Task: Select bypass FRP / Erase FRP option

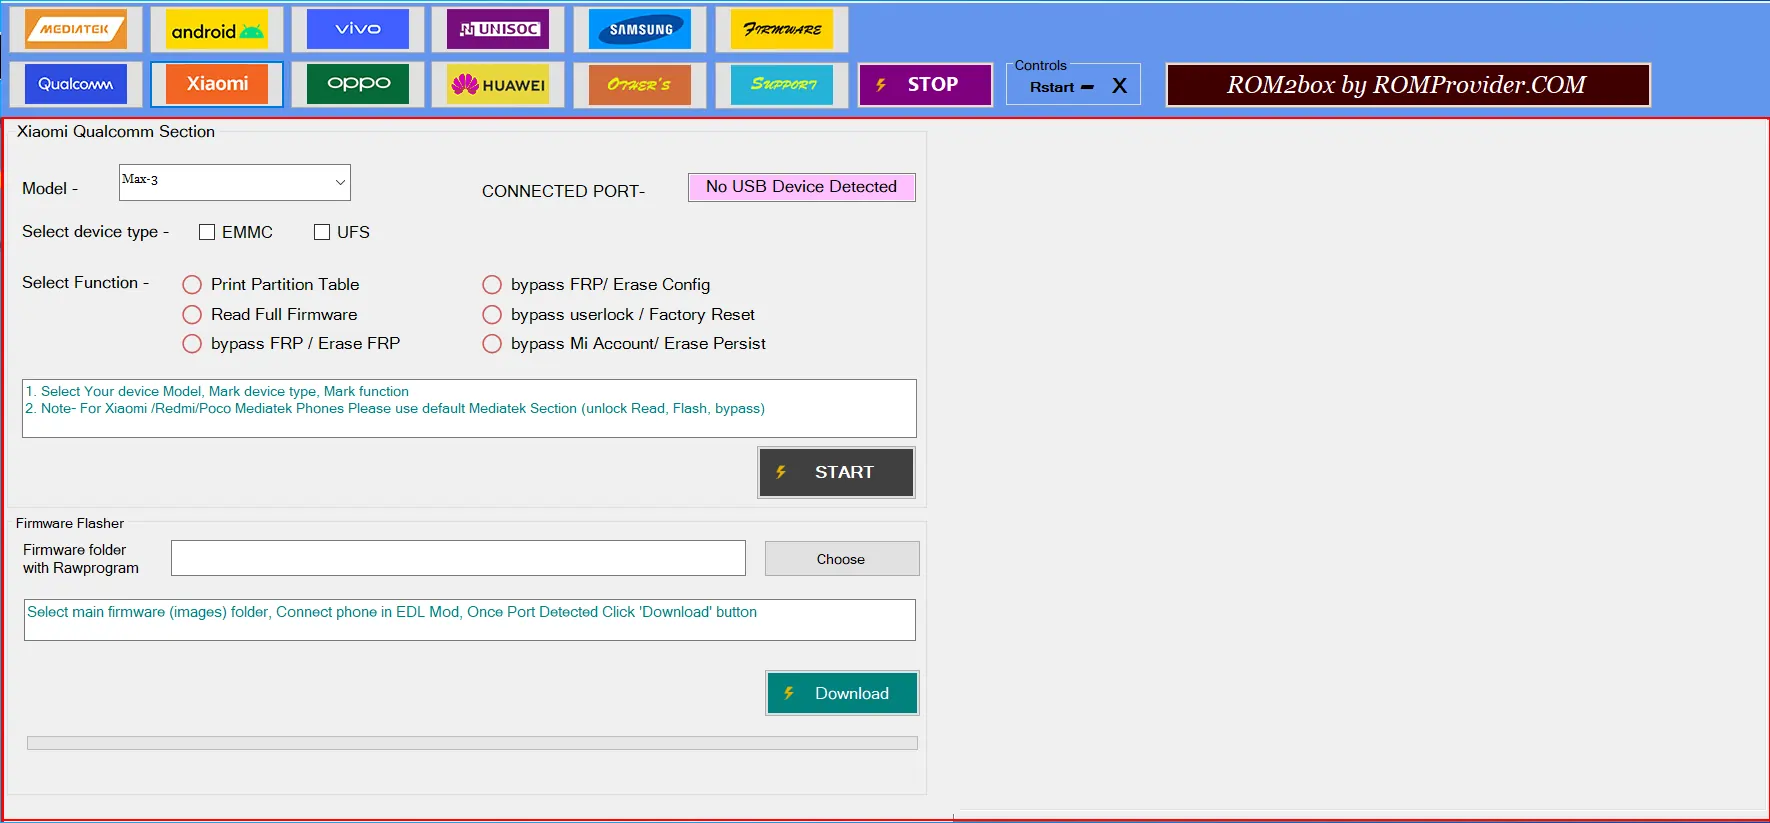Action: click(192, 344)
